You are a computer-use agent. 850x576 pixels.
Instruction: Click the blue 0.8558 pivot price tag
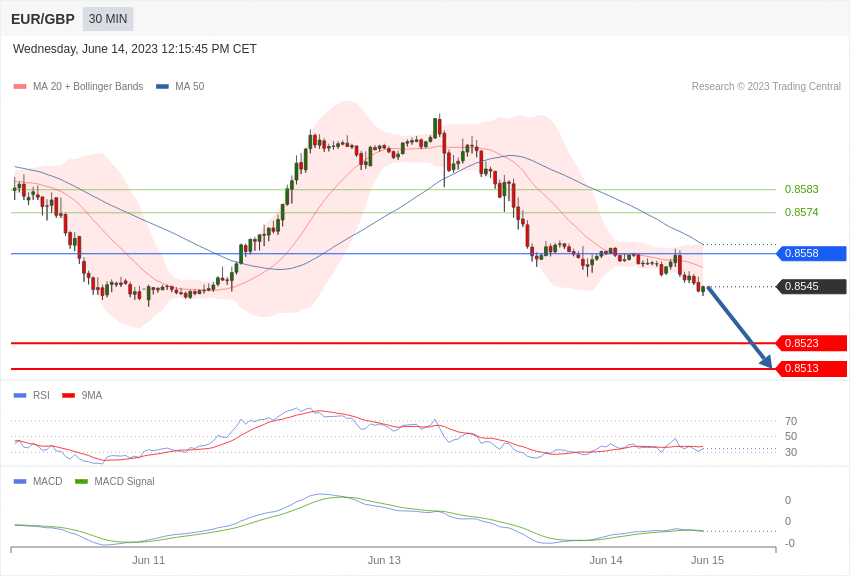click(812, 253)
